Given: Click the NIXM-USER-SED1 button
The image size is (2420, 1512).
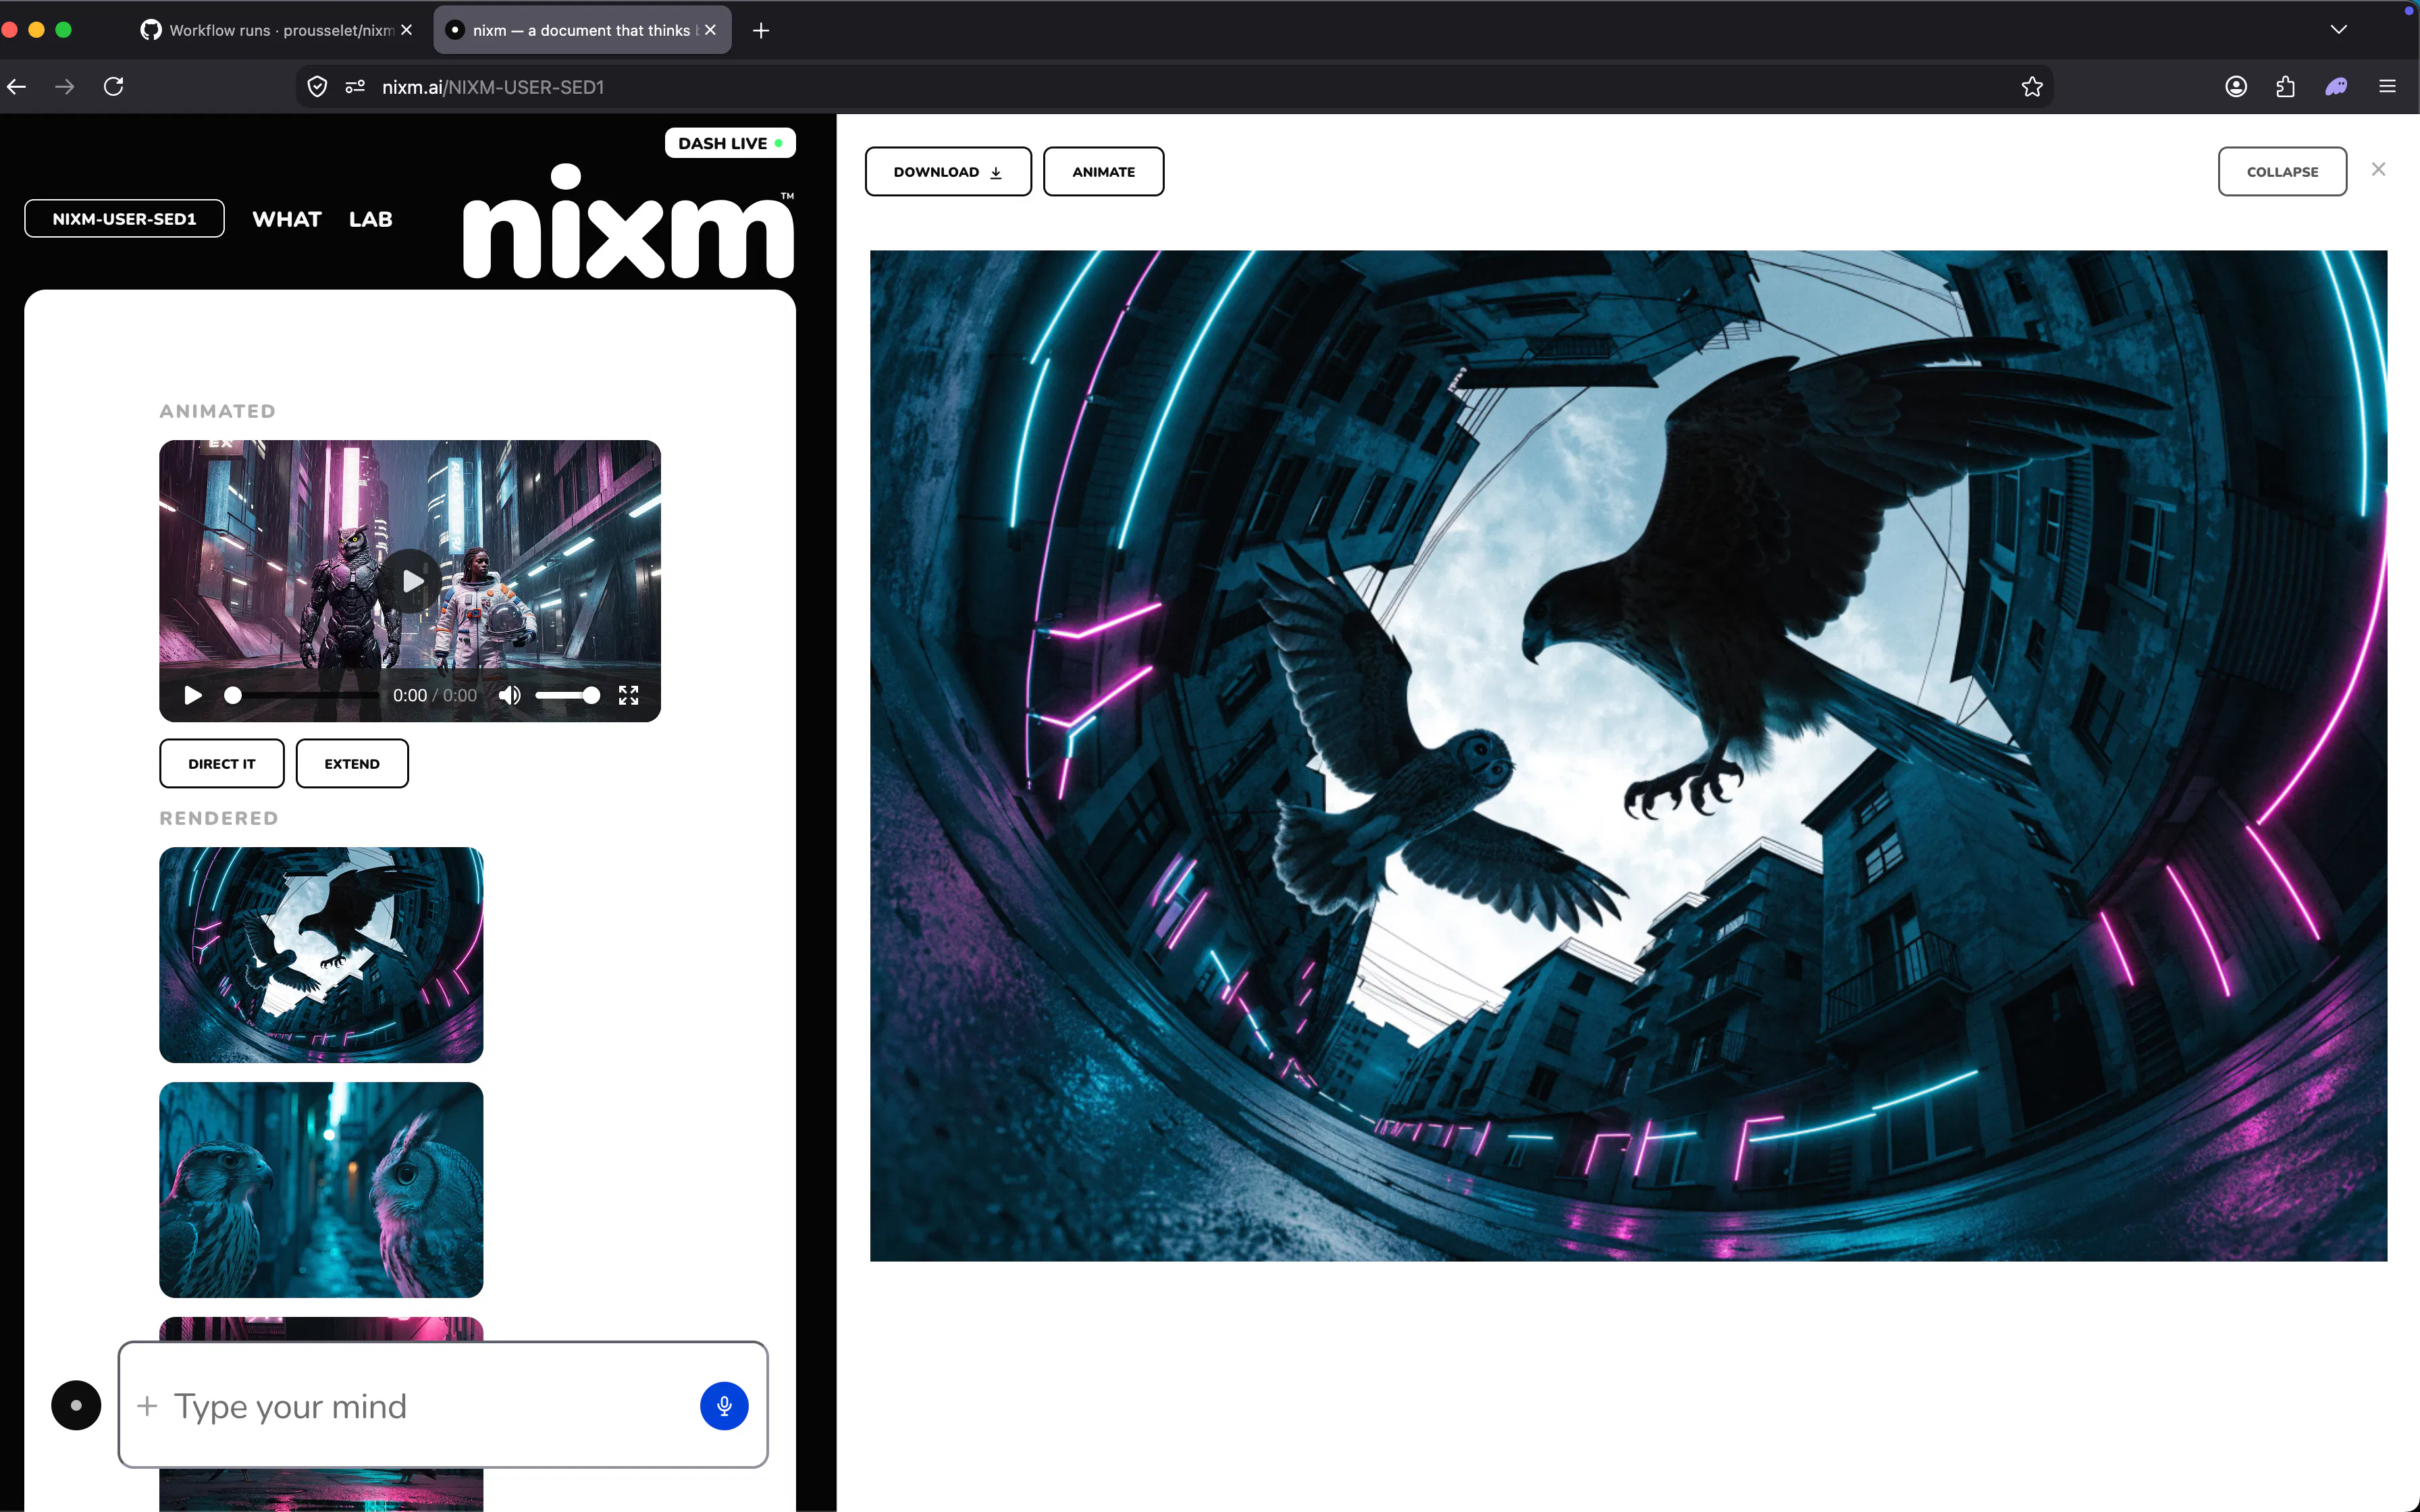Looking at the screenshot, I should click(x=125, y=219).
